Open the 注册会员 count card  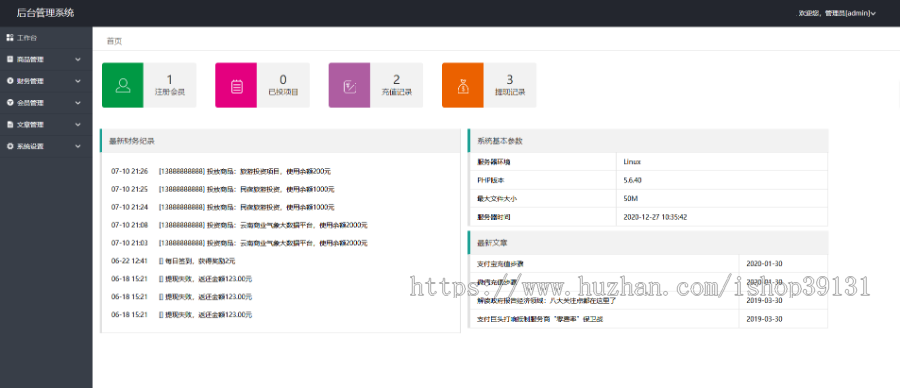[x=170, y=86]
